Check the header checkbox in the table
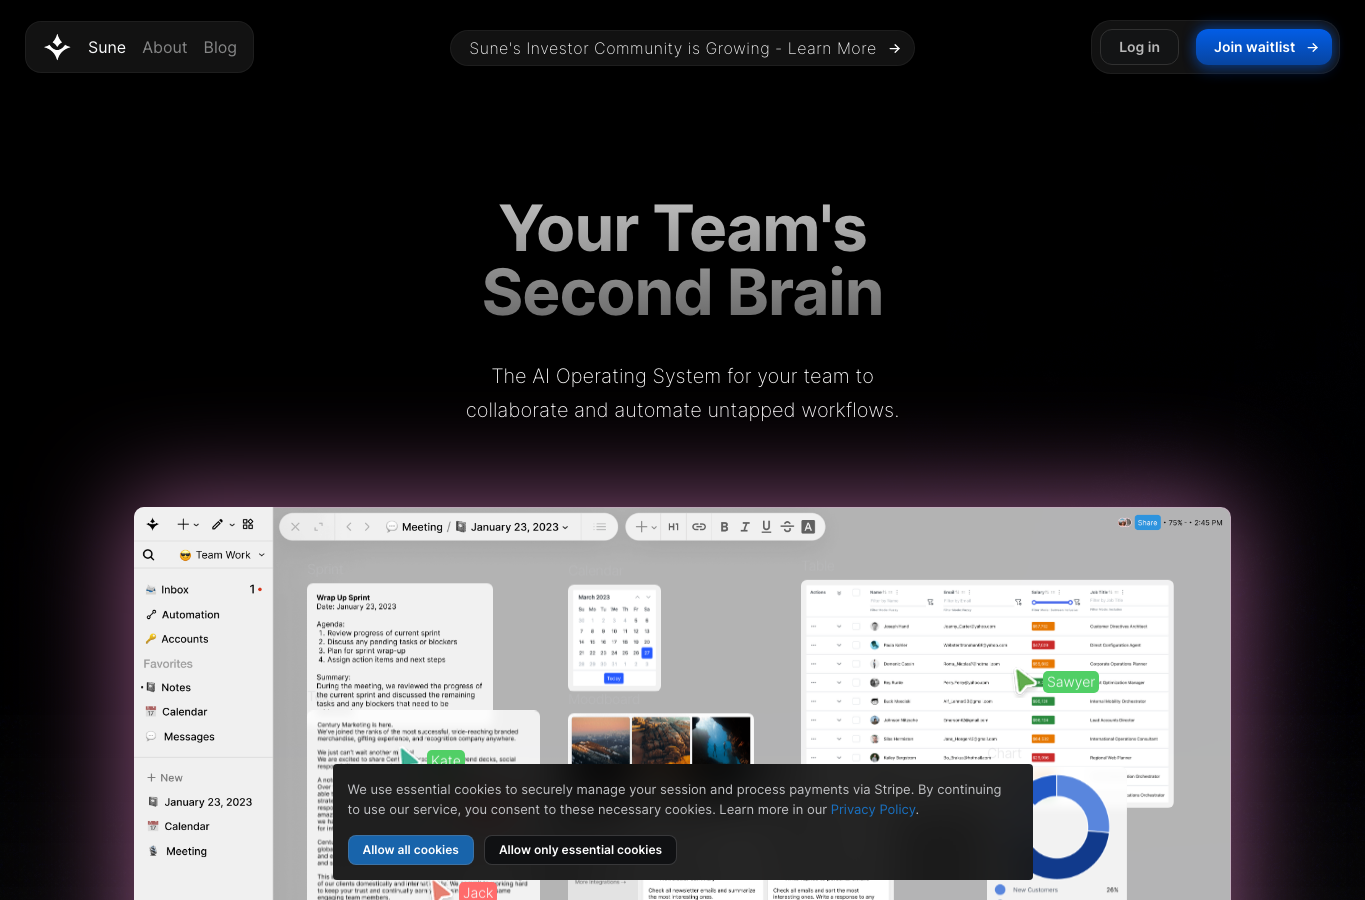This screenshot has height=900, width=1365. [856, 592]
